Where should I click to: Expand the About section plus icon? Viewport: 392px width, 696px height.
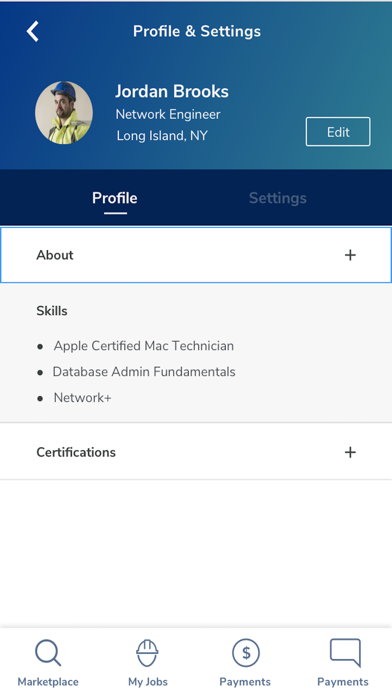[x=350, y=255]
